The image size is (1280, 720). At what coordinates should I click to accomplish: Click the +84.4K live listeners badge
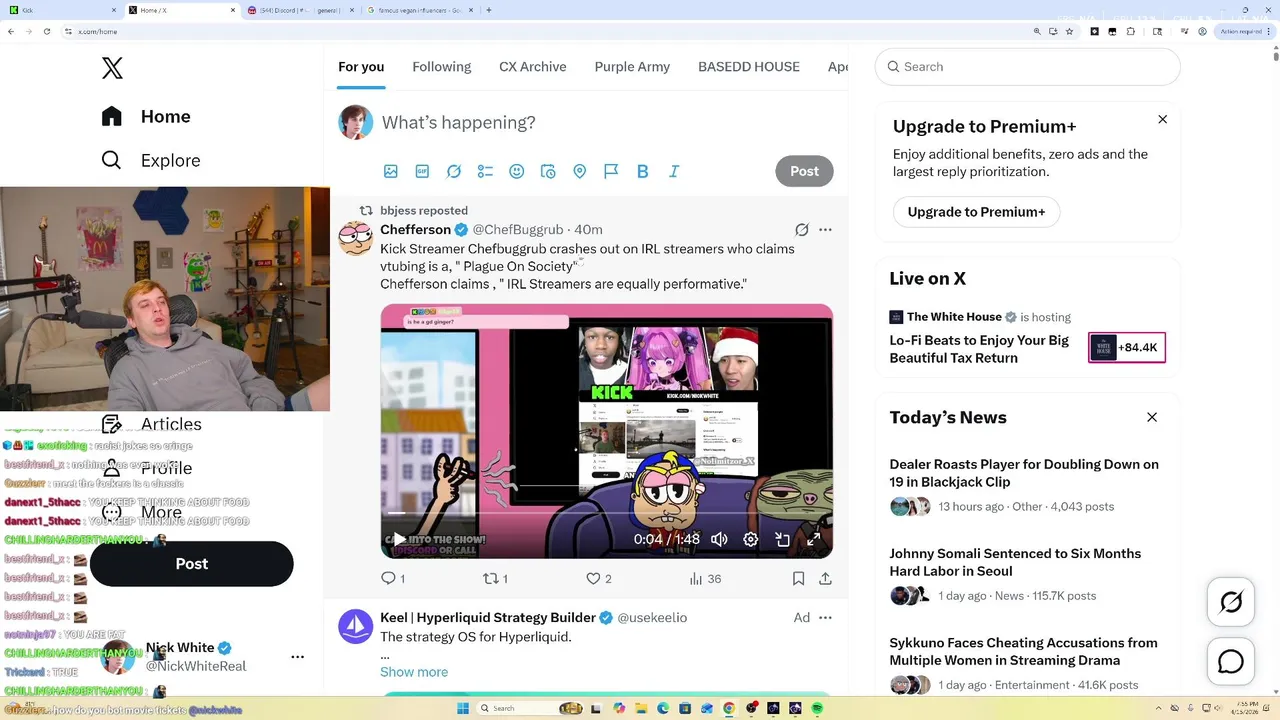(1127, 347)
